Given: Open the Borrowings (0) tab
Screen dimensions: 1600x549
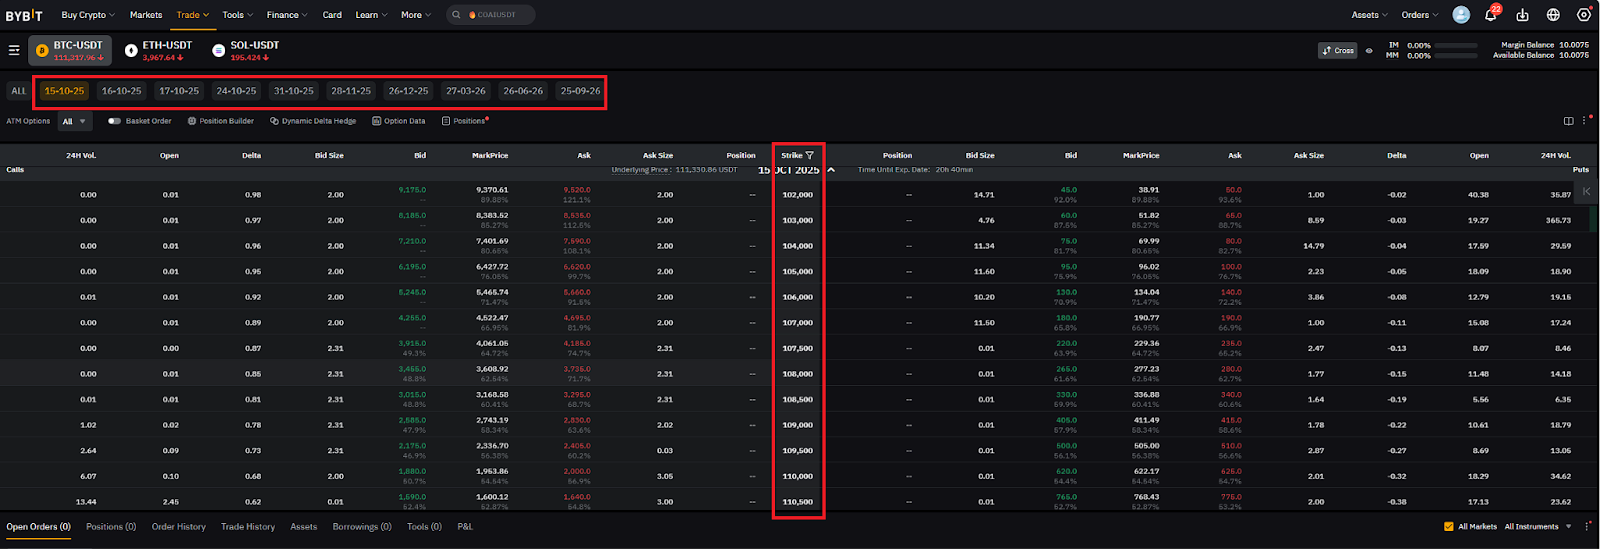Looking at the screenshot, I should (x=362, y=526).
